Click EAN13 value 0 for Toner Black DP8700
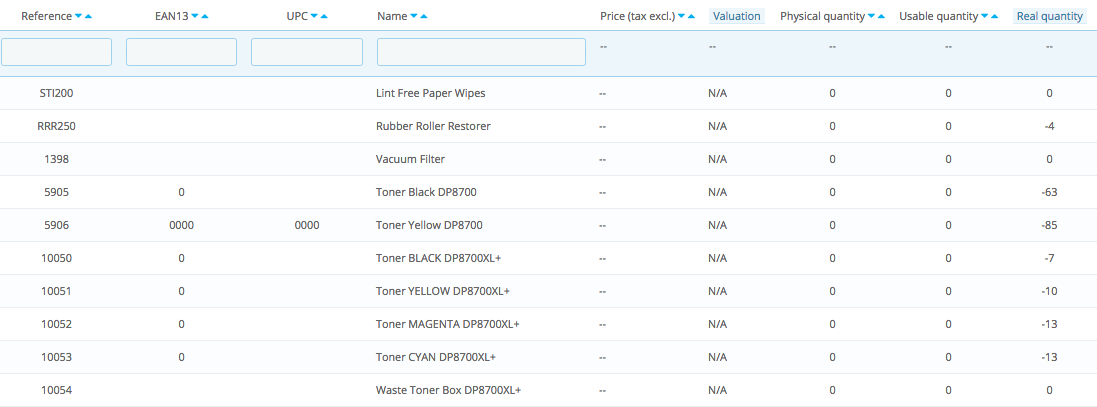This screenshot has height=407, width=1097. pos(181,192)
